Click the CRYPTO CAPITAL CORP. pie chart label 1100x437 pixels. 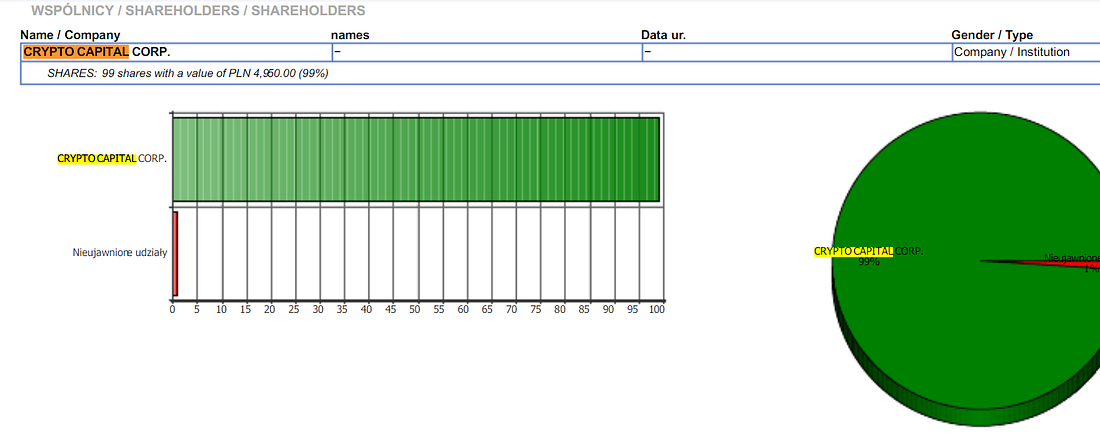click(868, 251)
